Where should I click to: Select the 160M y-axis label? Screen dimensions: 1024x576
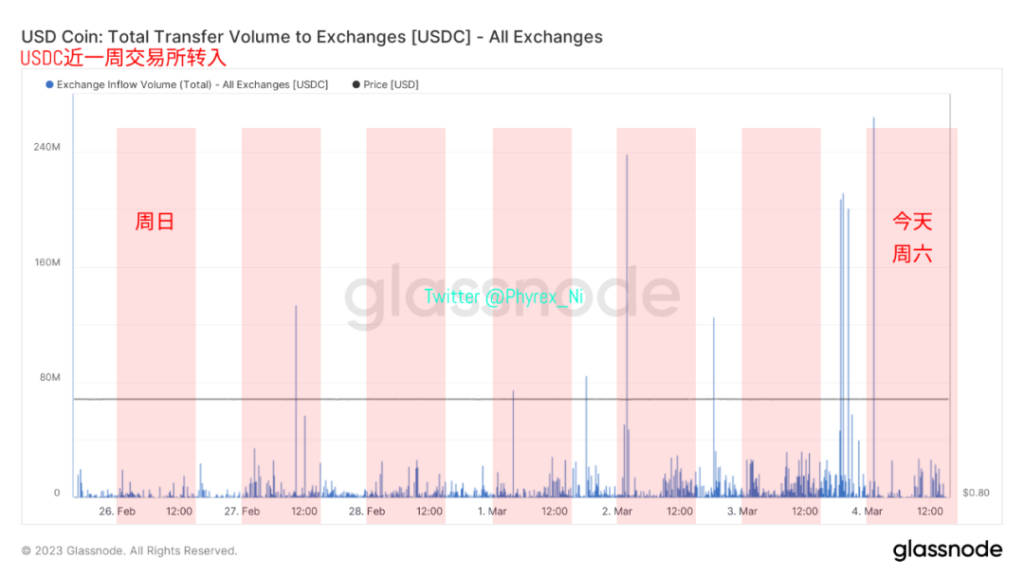tap(46, 263)
